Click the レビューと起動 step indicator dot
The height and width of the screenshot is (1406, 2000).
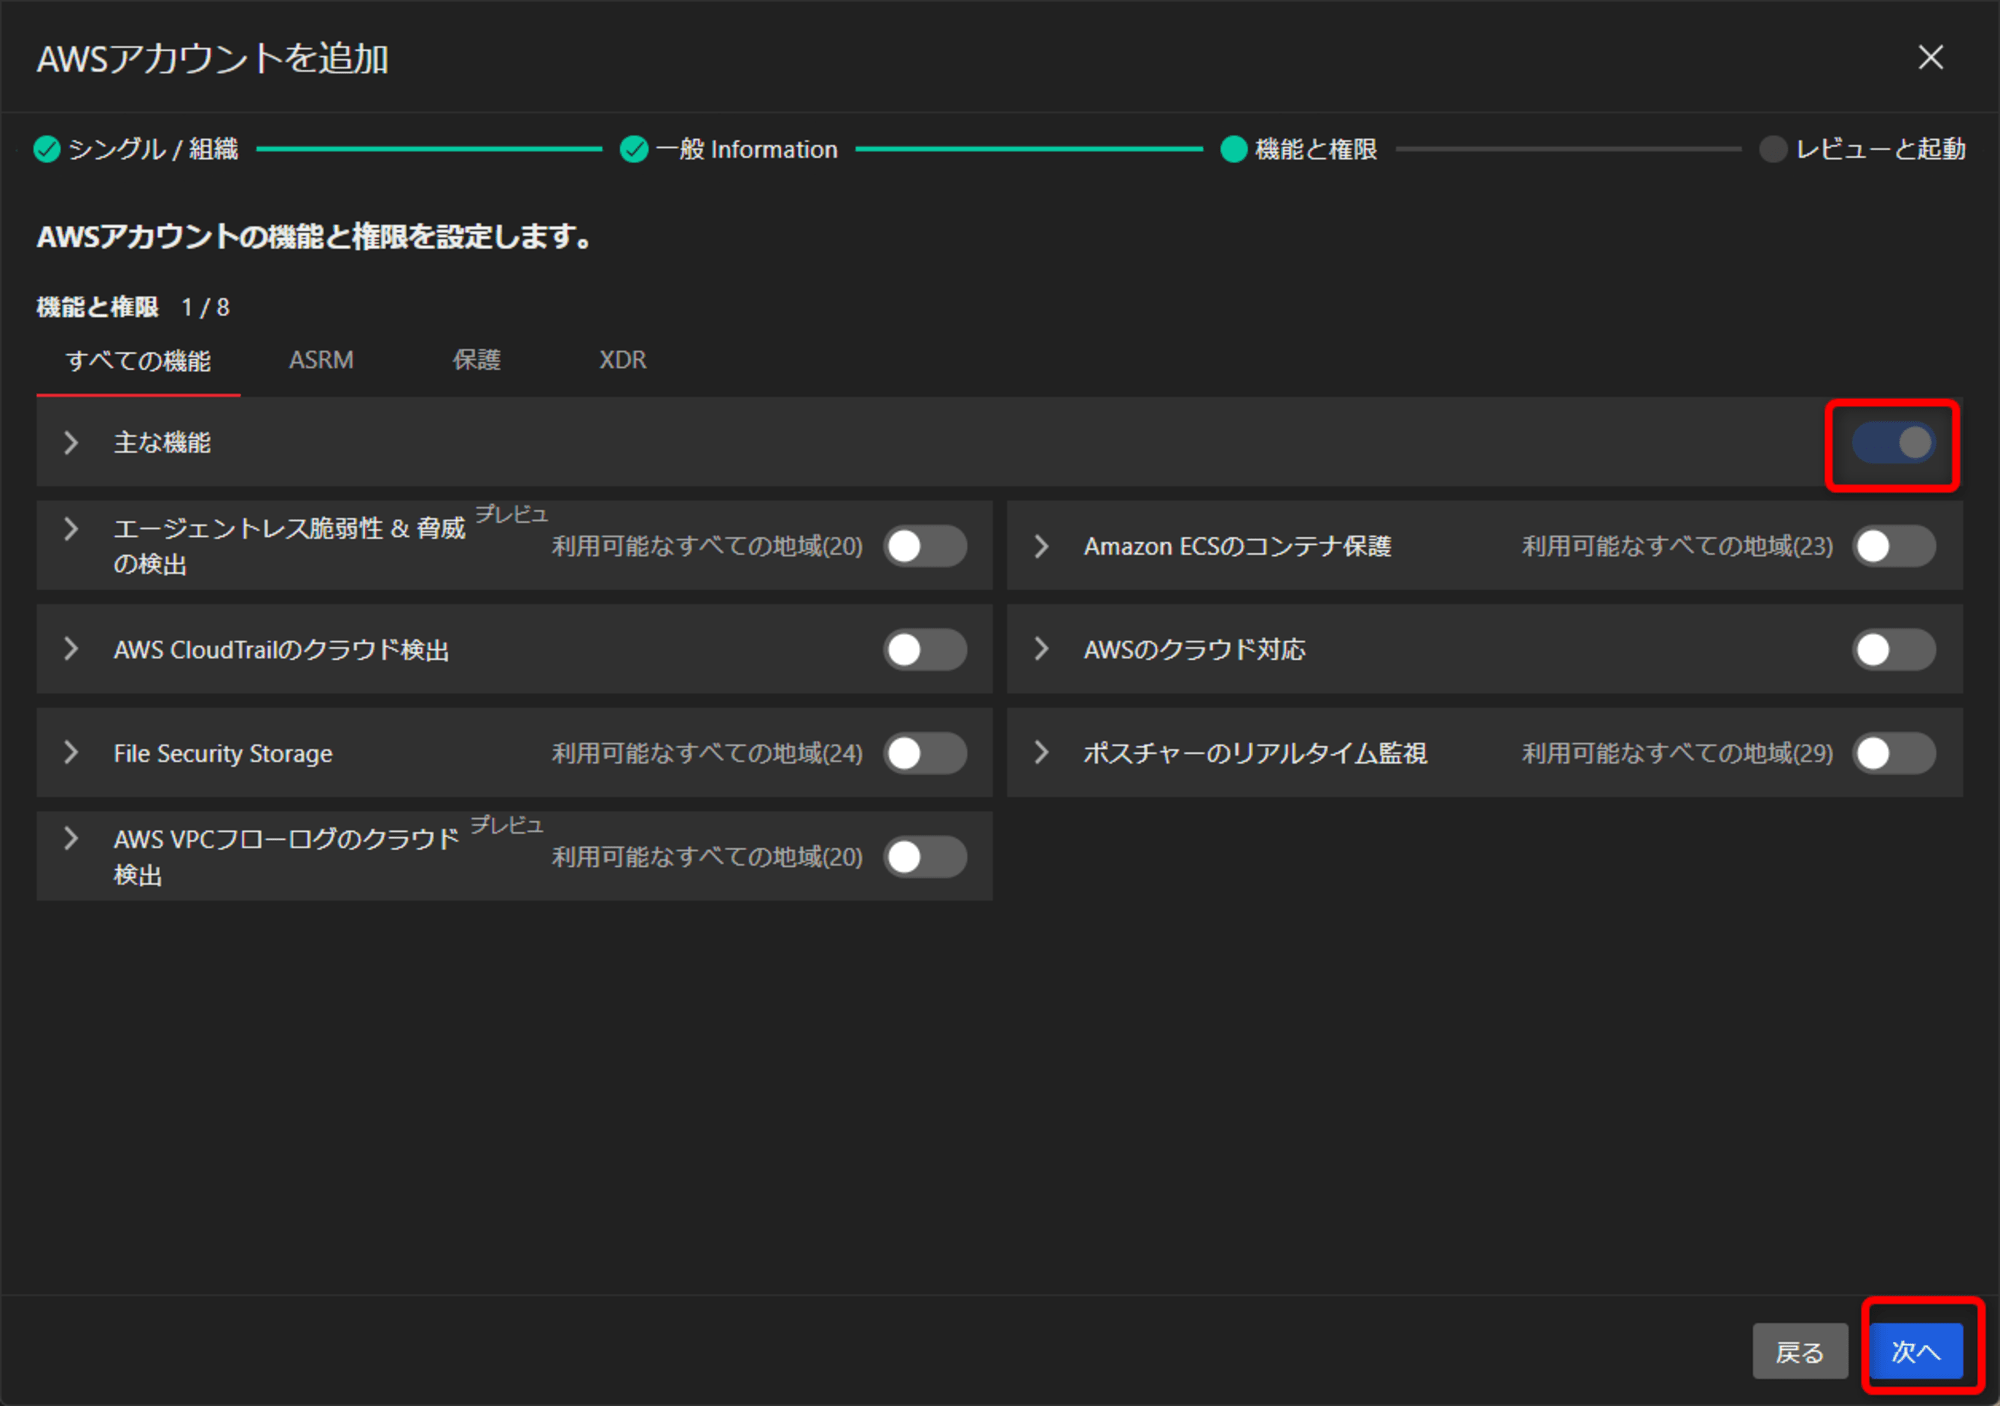point(1773,149)
